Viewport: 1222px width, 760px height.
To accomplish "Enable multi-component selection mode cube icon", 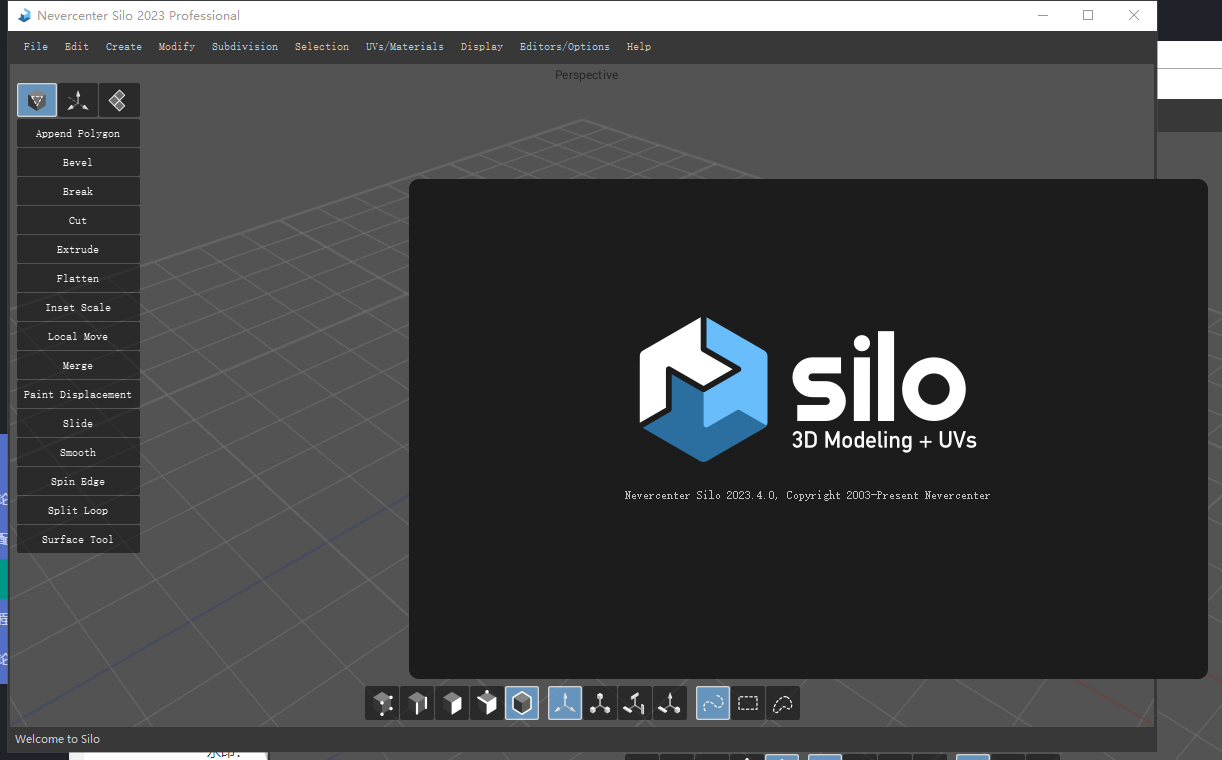I will pyautogui.click(x=487, y=703).
